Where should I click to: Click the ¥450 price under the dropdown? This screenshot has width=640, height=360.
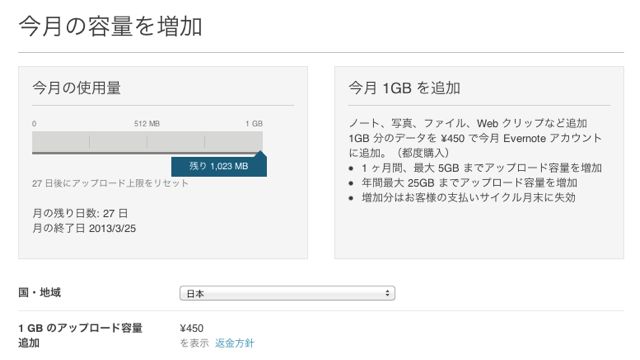[x=191, y=328]
